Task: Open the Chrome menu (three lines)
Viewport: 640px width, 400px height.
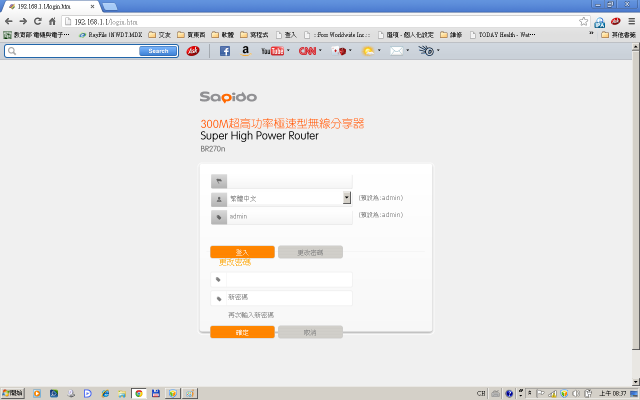Action: pyautogui.click(x=631, y=21)
